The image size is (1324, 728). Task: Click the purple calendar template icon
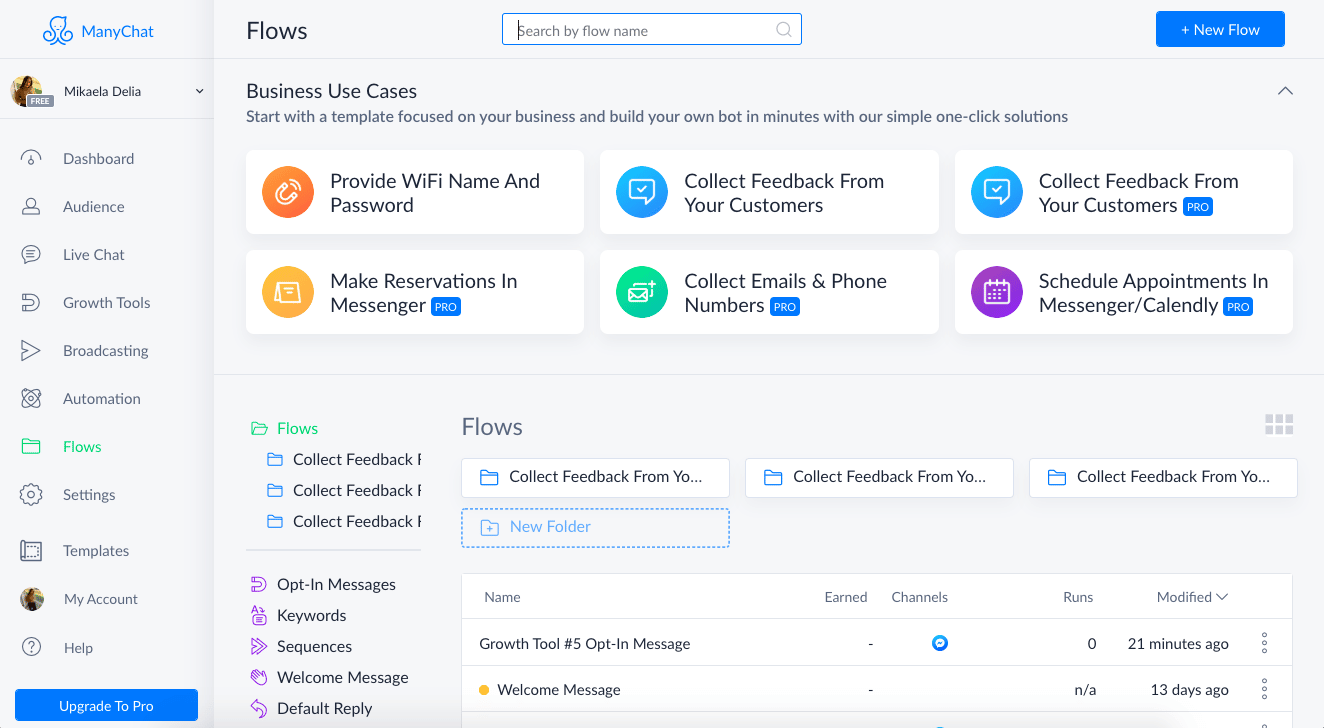pos(997,292)
